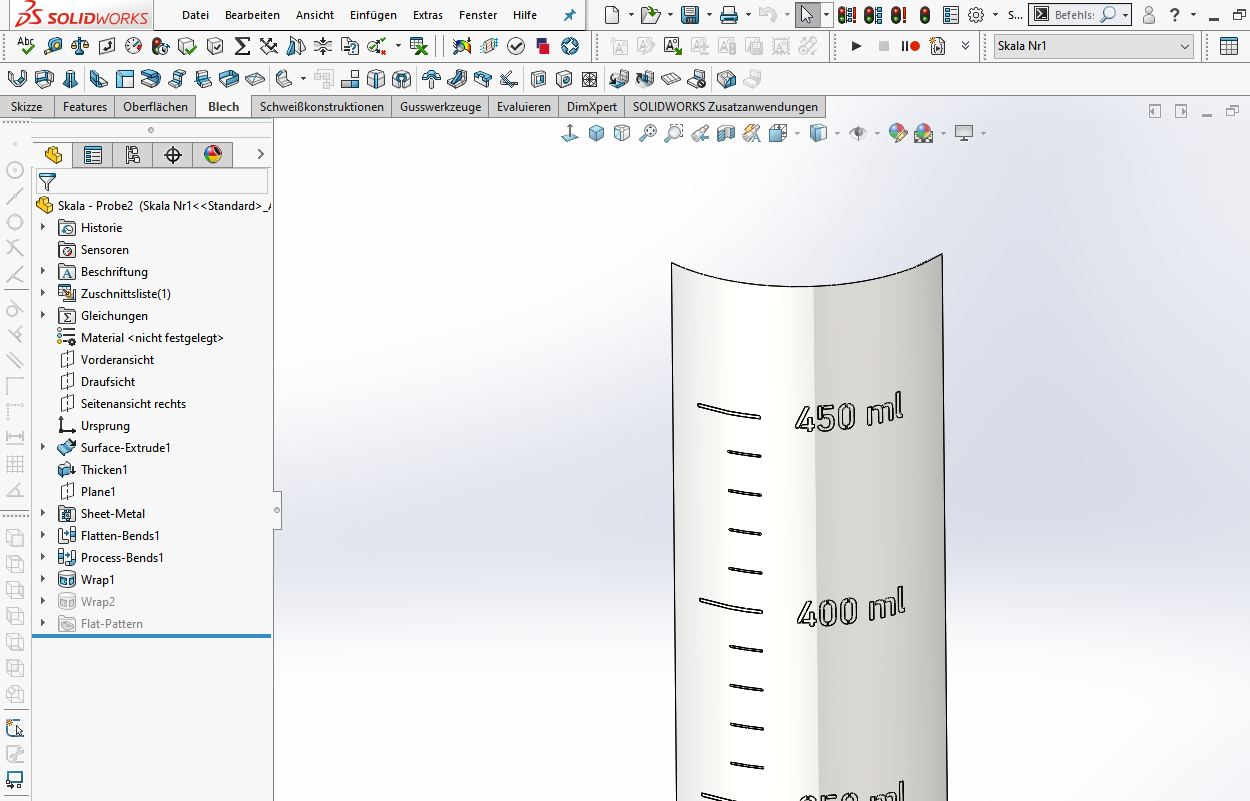
Task: Open the ConfigurationManager tab icon
Action: pyautogui.click(x=133, y=154)
